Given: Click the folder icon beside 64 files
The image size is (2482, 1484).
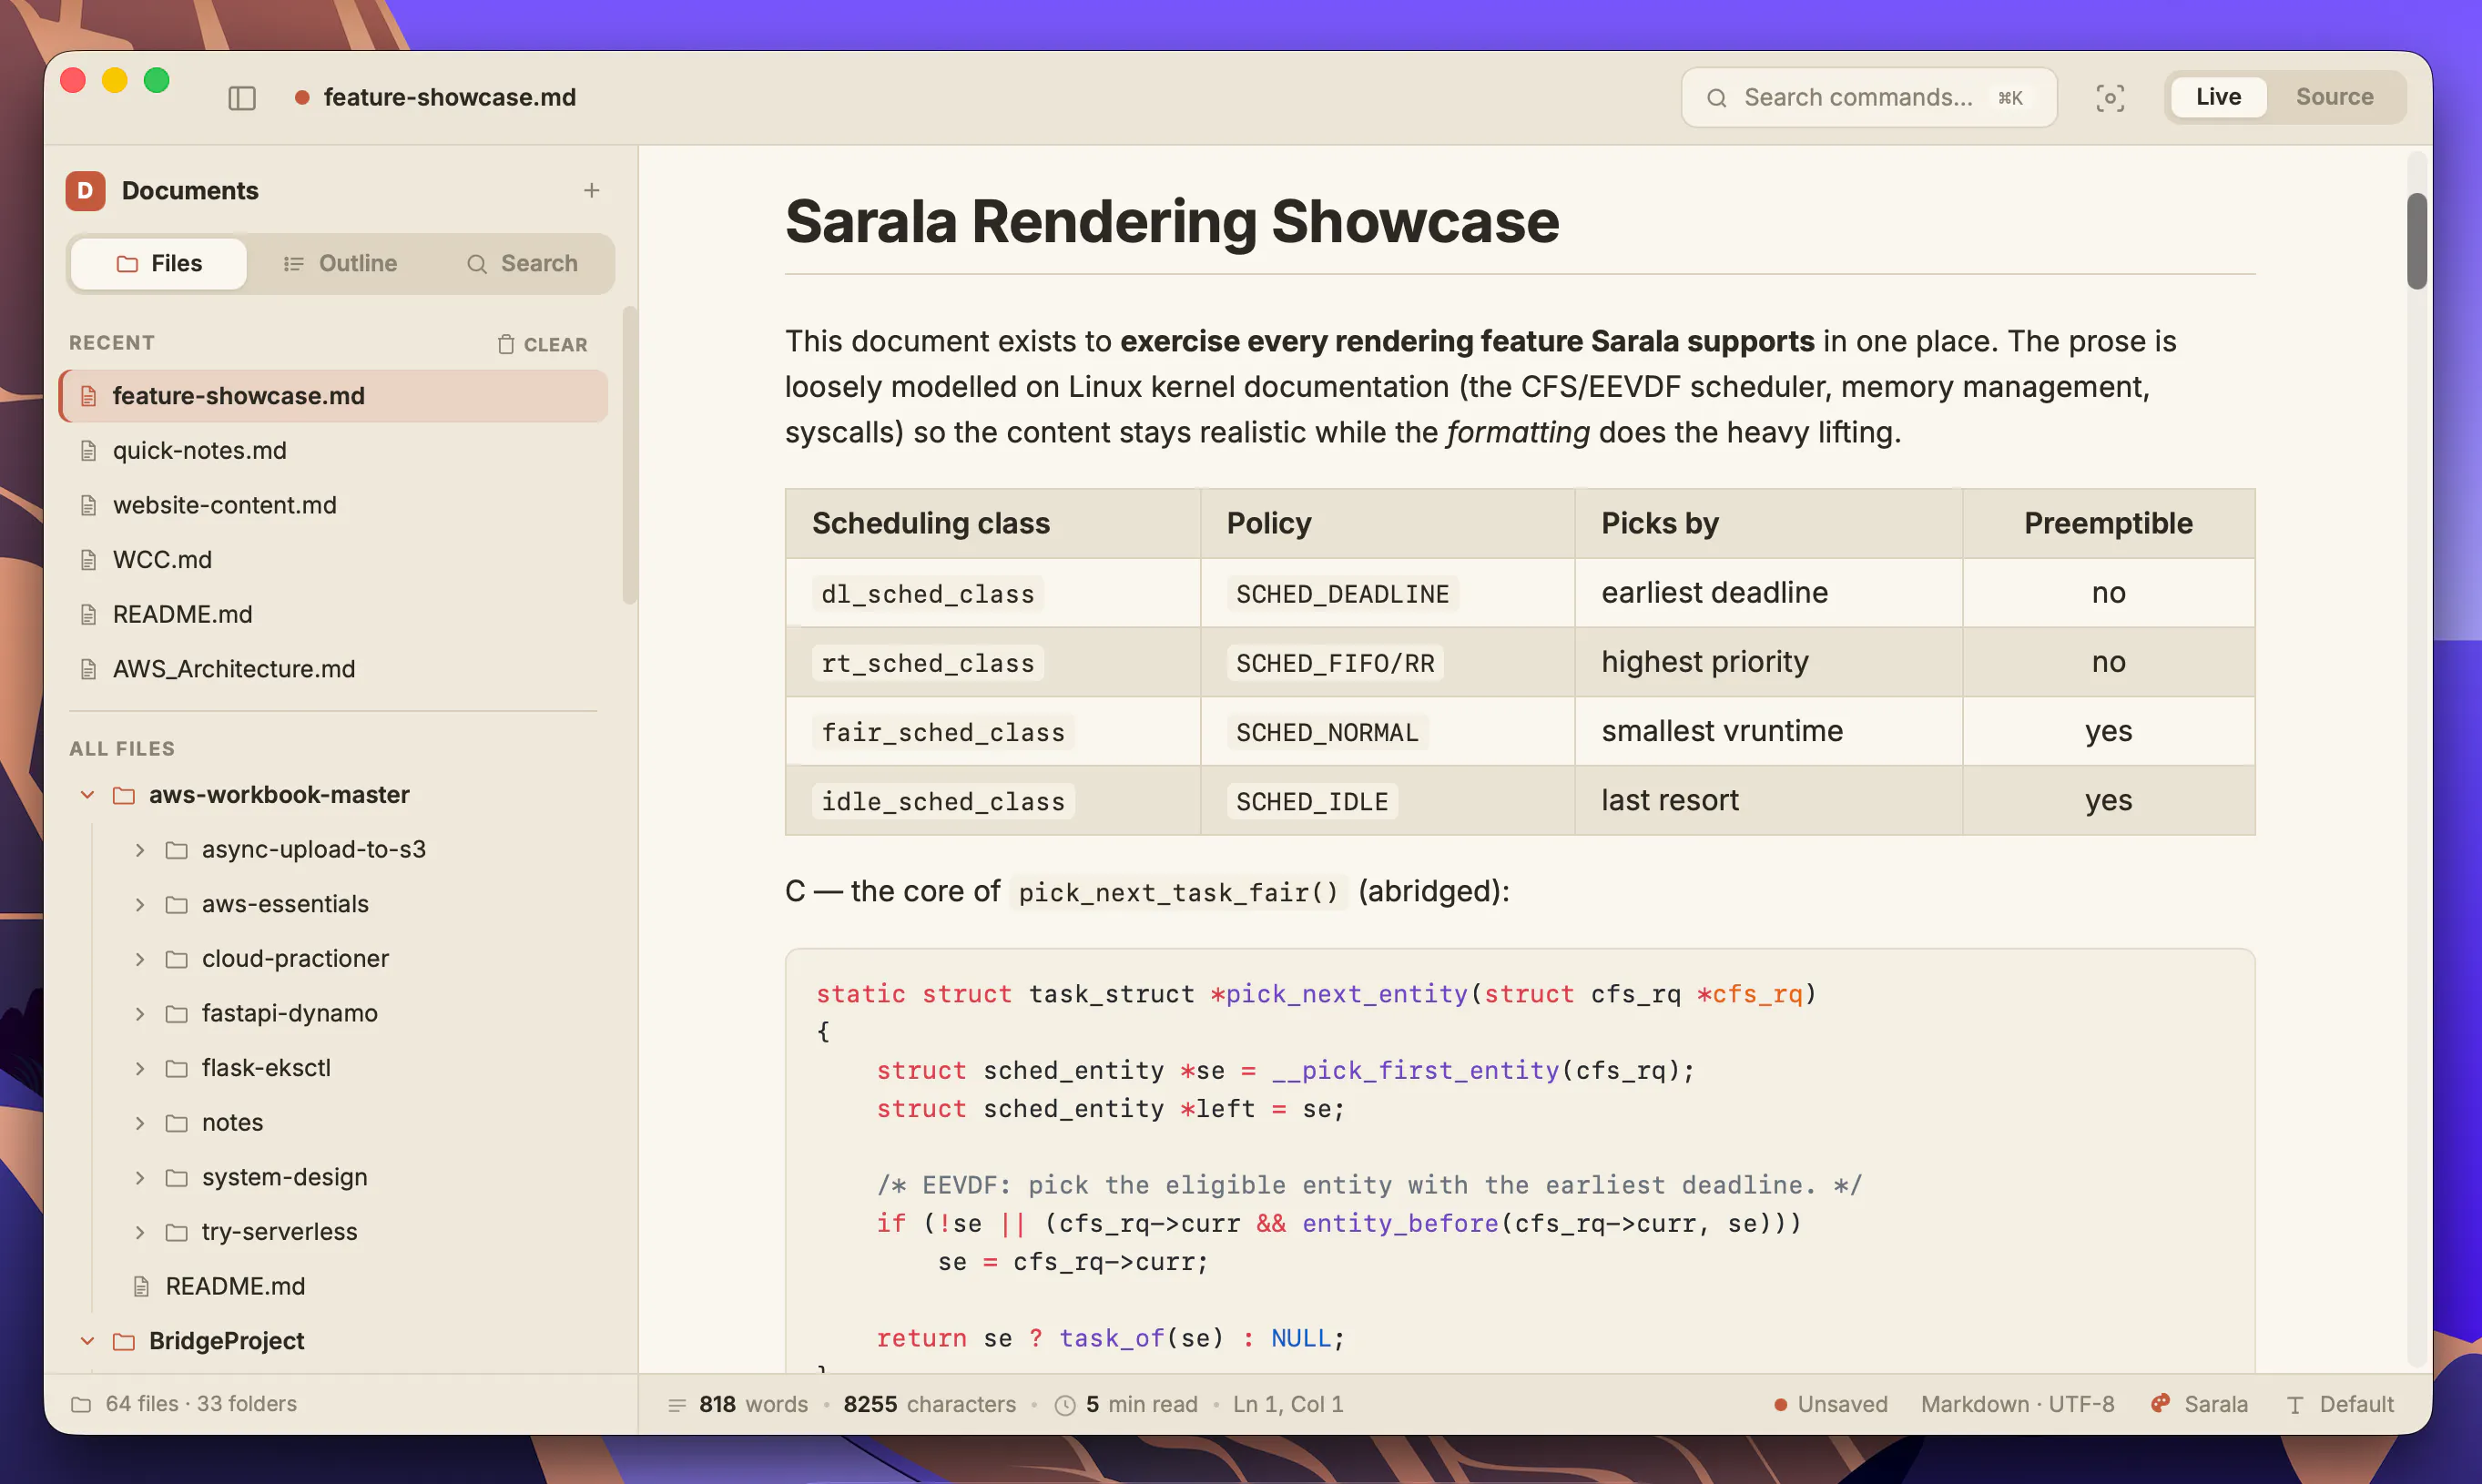Looking at the screenshot, I should [81, 1404].
